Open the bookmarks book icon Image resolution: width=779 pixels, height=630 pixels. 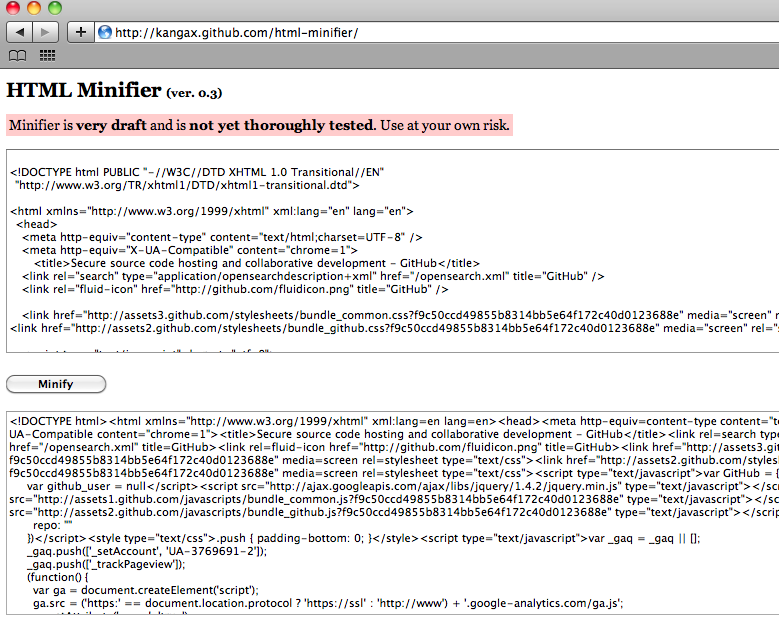[17, 56]
